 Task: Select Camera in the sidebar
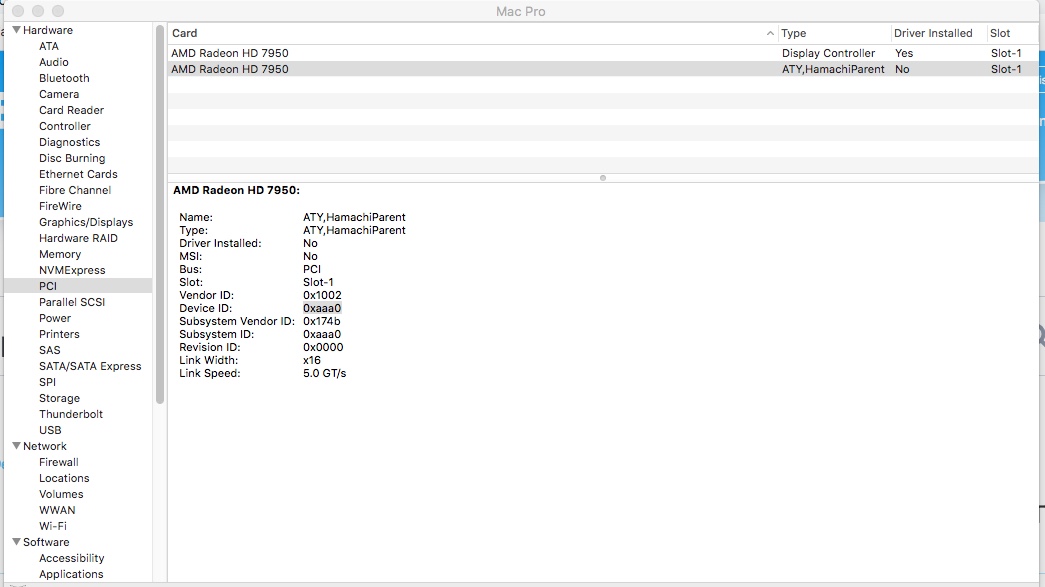point(59,94)
